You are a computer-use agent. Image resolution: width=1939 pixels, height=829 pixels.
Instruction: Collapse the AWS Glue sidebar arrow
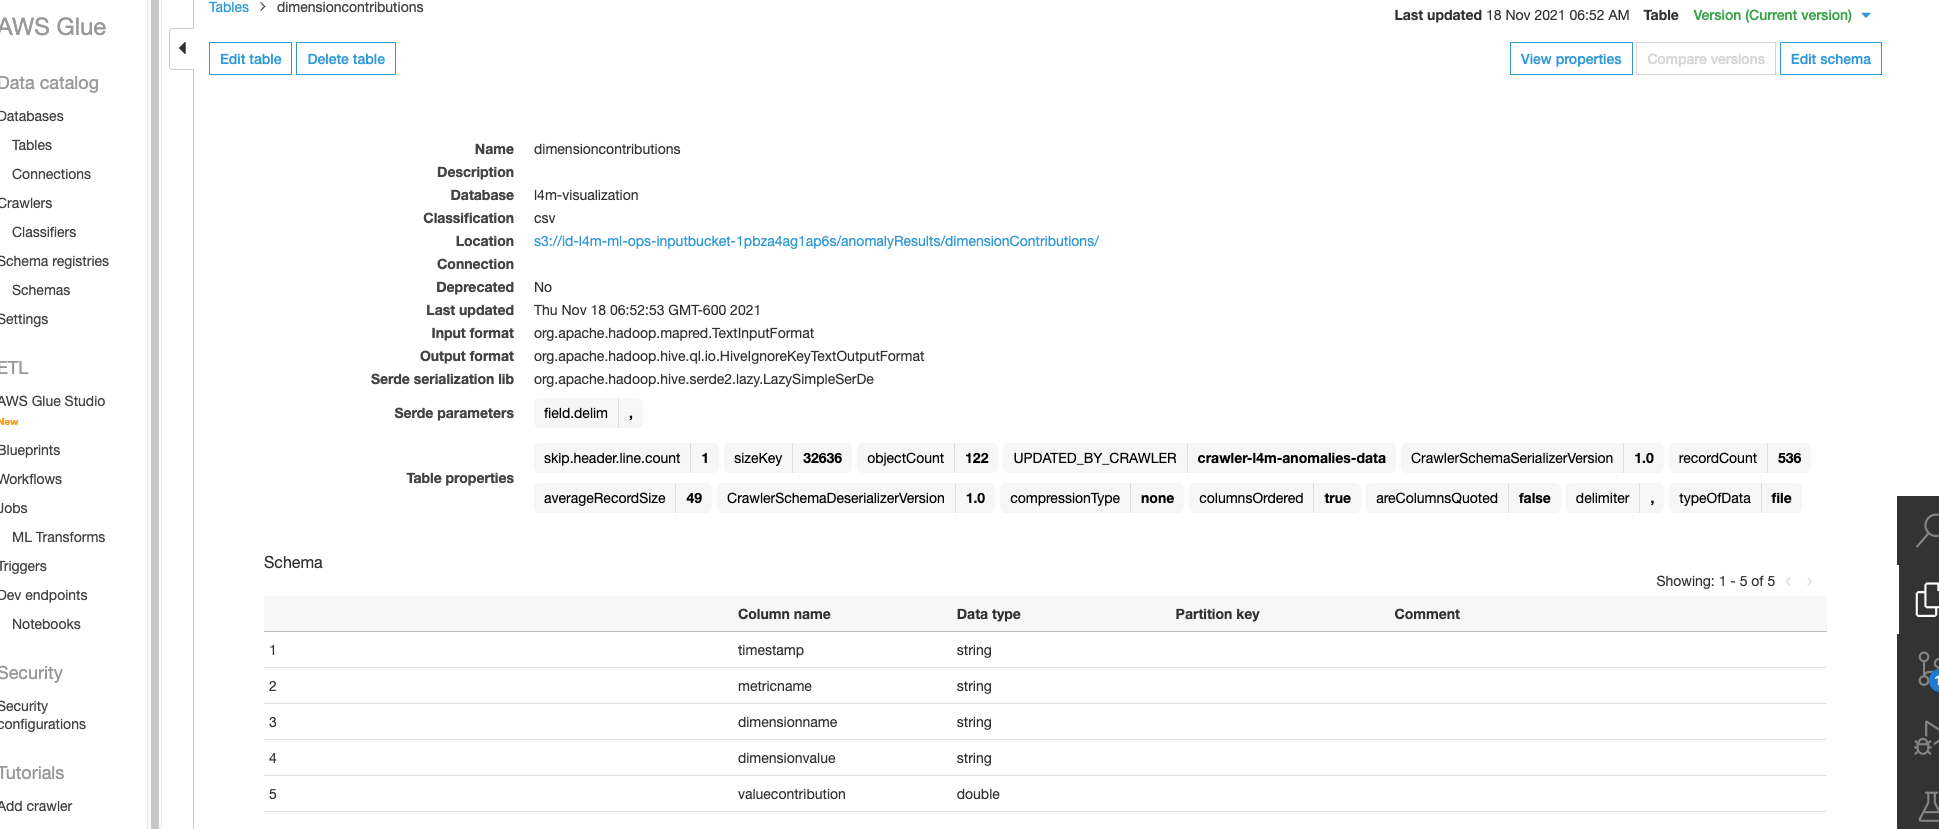[182, 48]
